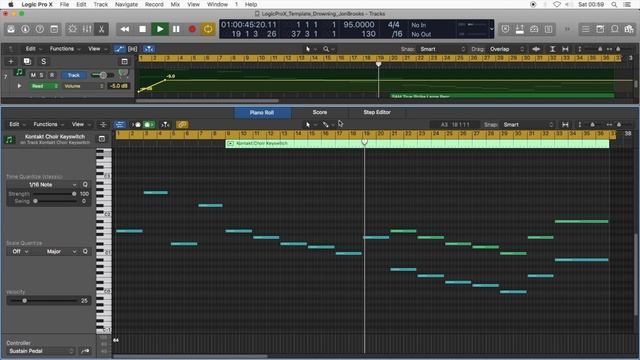The image size is (640, 360).
Task: Toggle yellow Link button in Piano Roll
Action: click(x=182, y=124)
